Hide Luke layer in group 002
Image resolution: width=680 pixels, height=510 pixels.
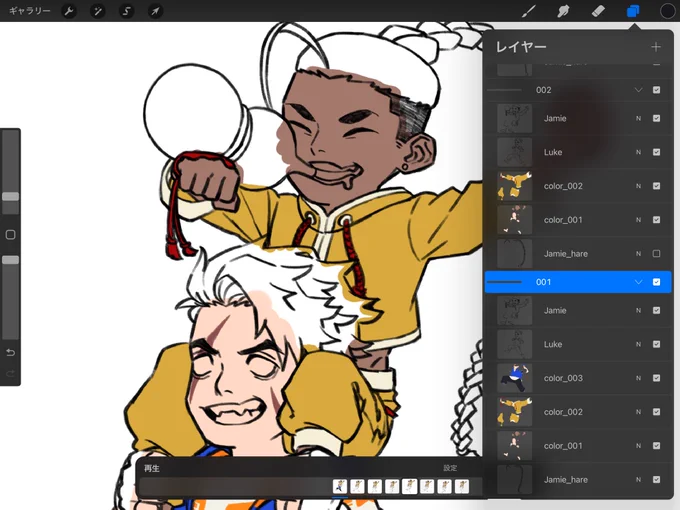click(x=657, y=152)
